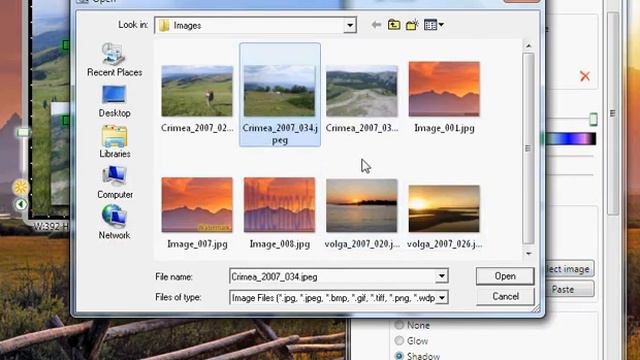The image size is (640, 360).
Task: Select the Image_007.jpg thumbnail
Action: click(x=197, y=204)
